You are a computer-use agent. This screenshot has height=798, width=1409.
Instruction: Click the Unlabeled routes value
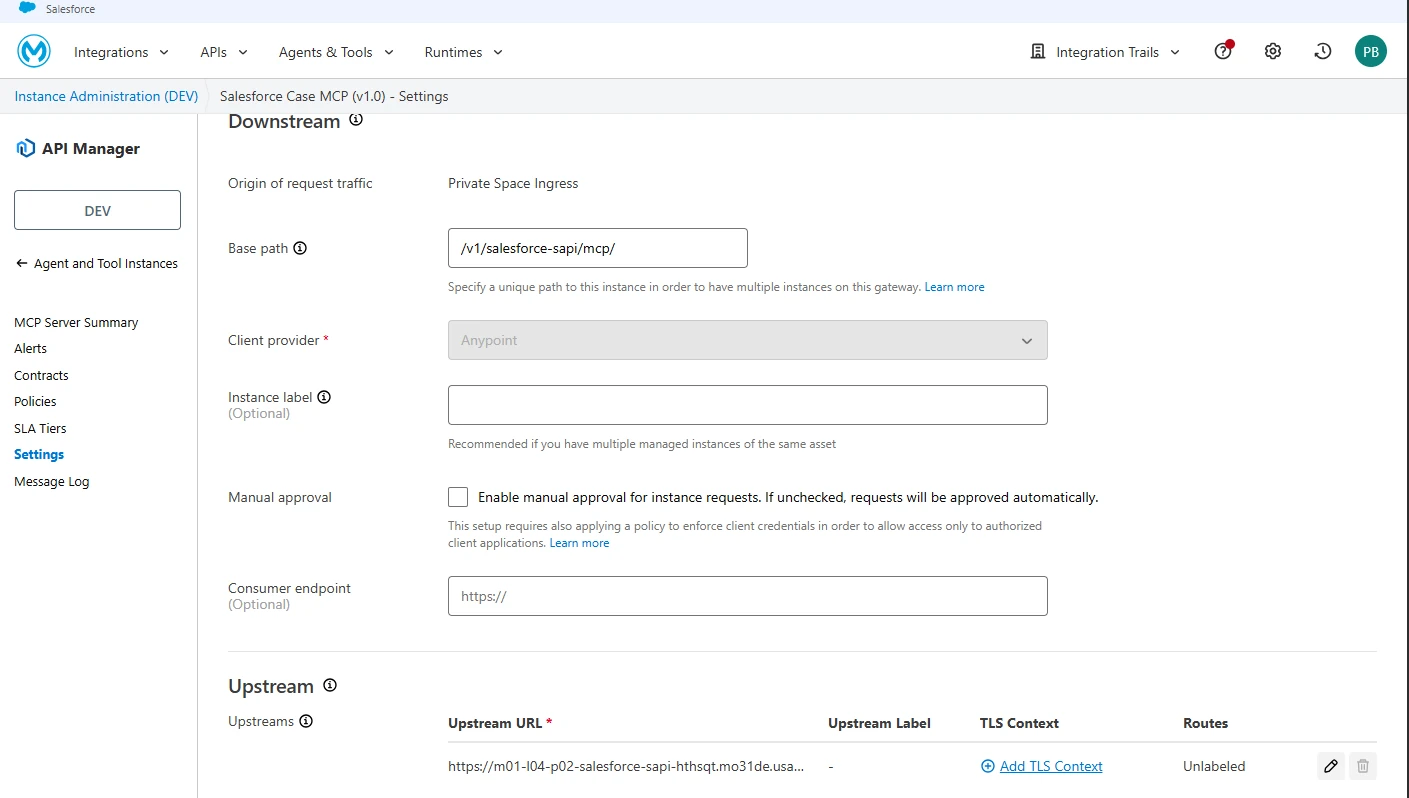pyautogui.click(x=1214, y=766)
